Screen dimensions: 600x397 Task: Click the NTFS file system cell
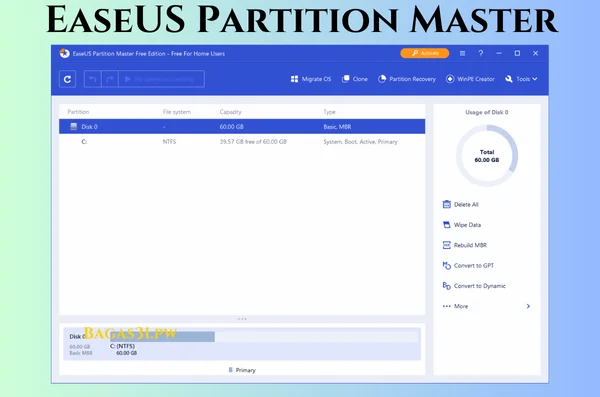[169, 142]
